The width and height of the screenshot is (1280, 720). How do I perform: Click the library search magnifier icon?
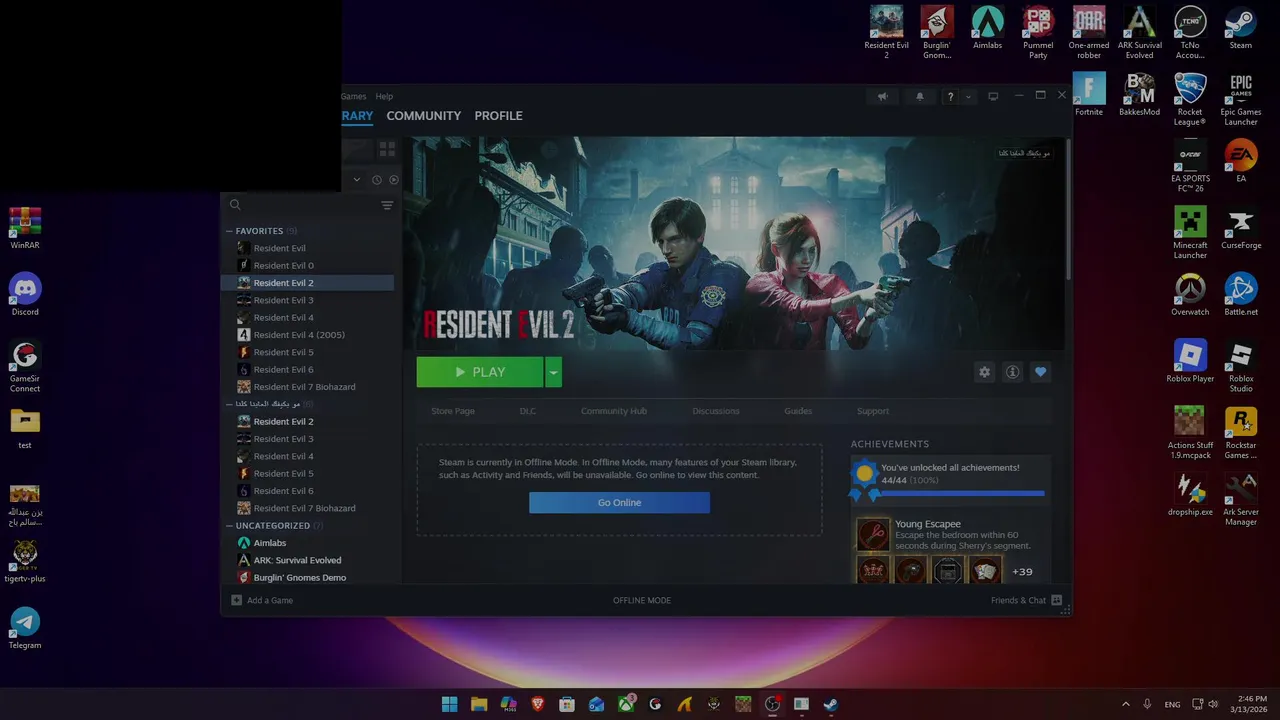235,205
